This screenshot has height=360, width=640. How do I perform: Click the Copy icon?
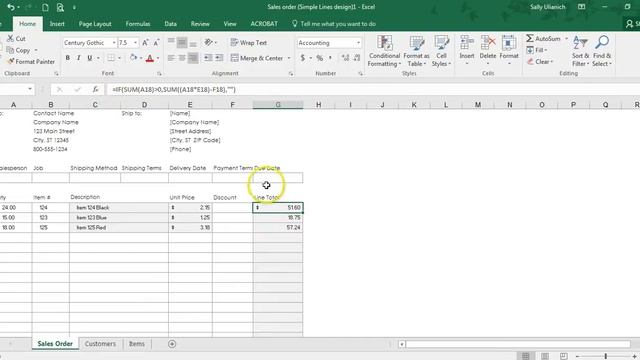pos(10,50)
